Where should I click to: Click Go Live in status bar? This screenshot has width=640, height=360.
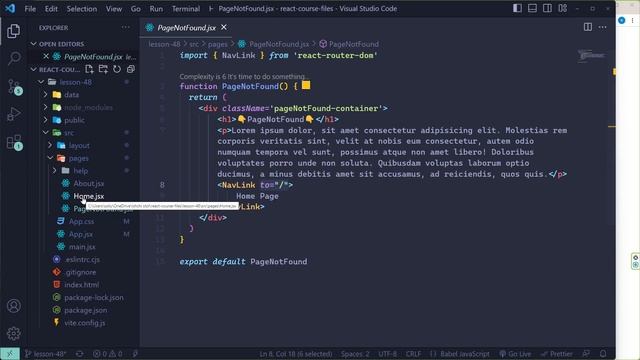(x=515, y=354)
